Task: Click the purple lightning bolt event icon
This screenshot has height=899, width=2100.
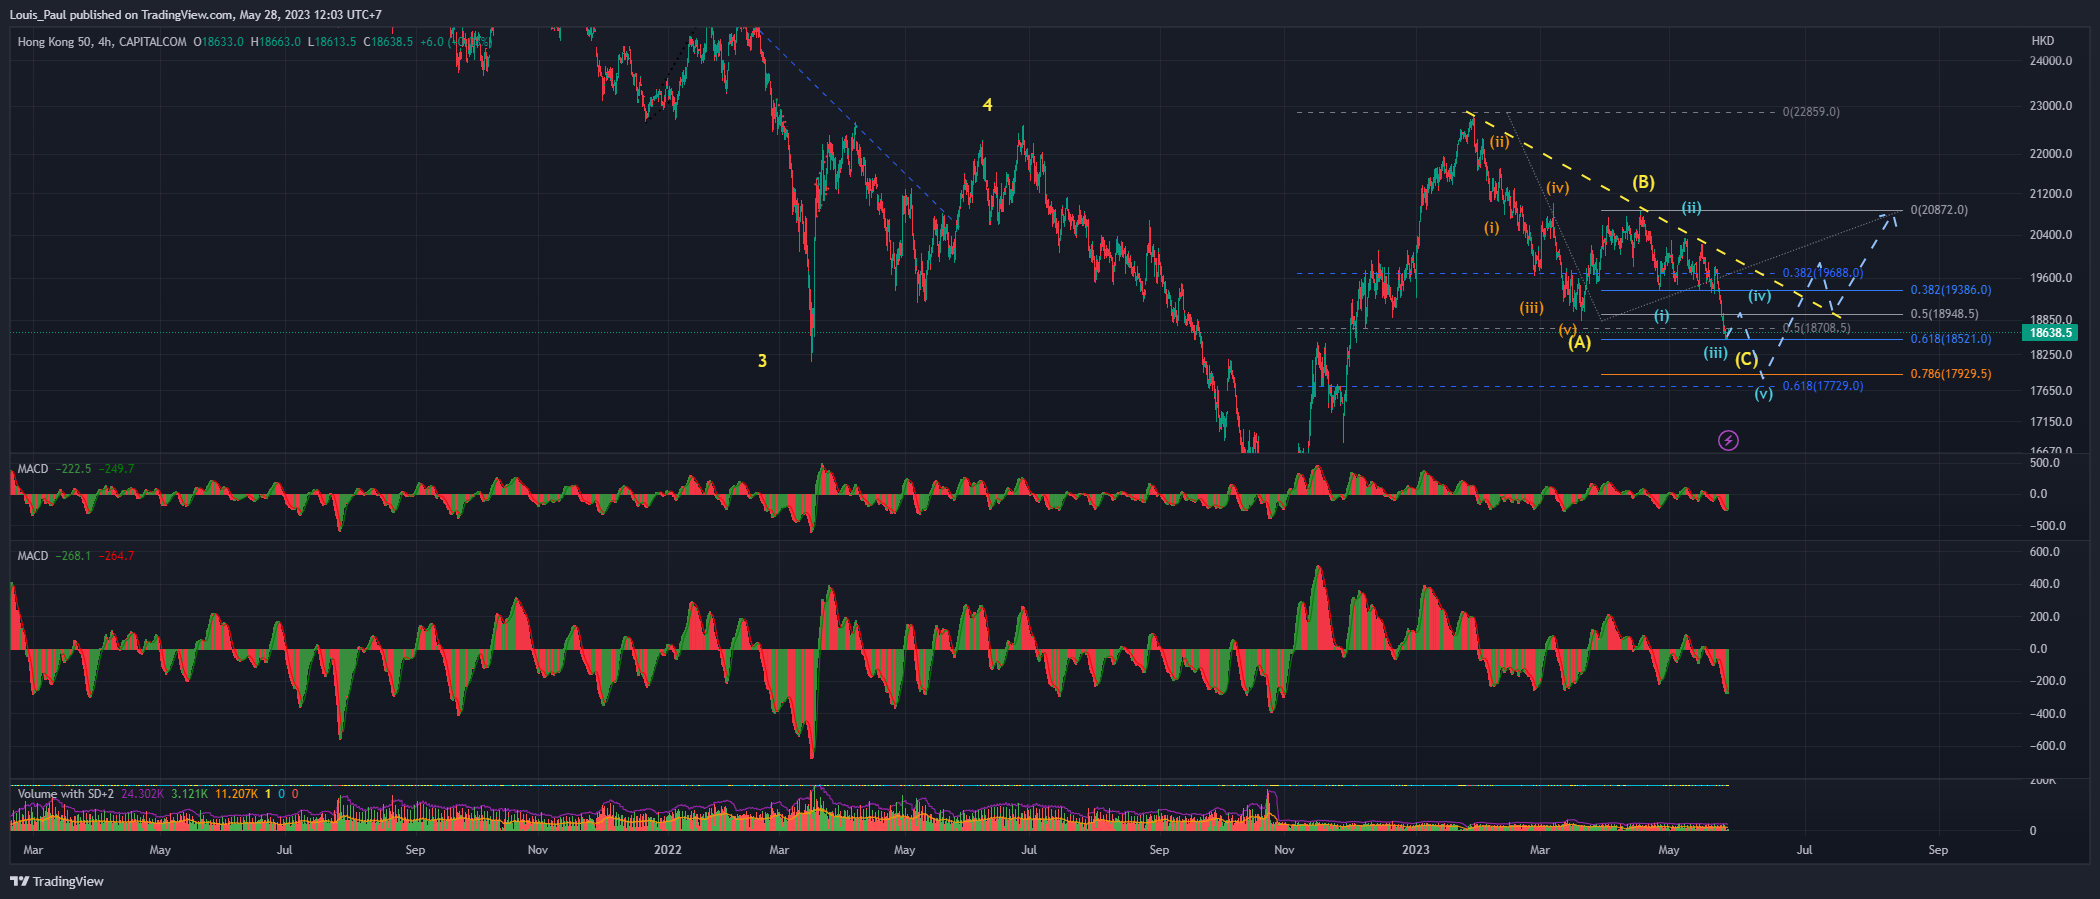Action: [1728, 440]
